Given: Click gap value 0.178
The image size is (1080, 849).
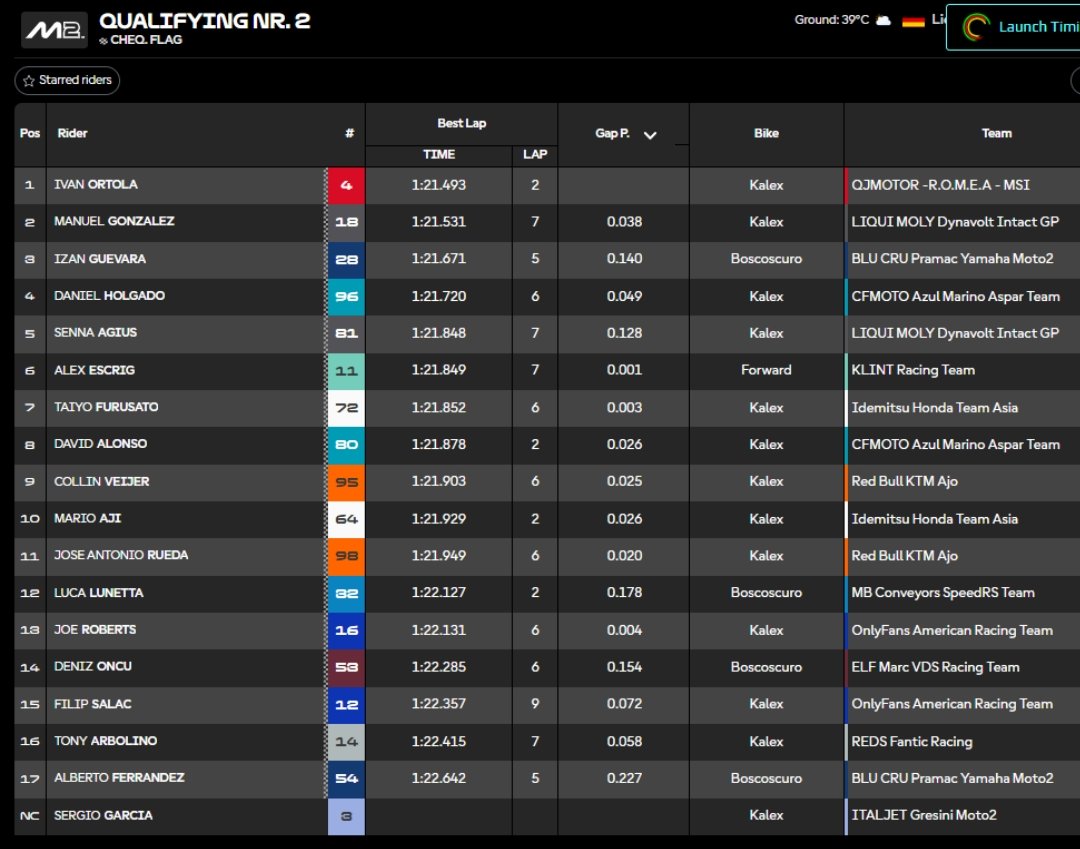Looking at the screenshot, I should click(x=624, y=592).
